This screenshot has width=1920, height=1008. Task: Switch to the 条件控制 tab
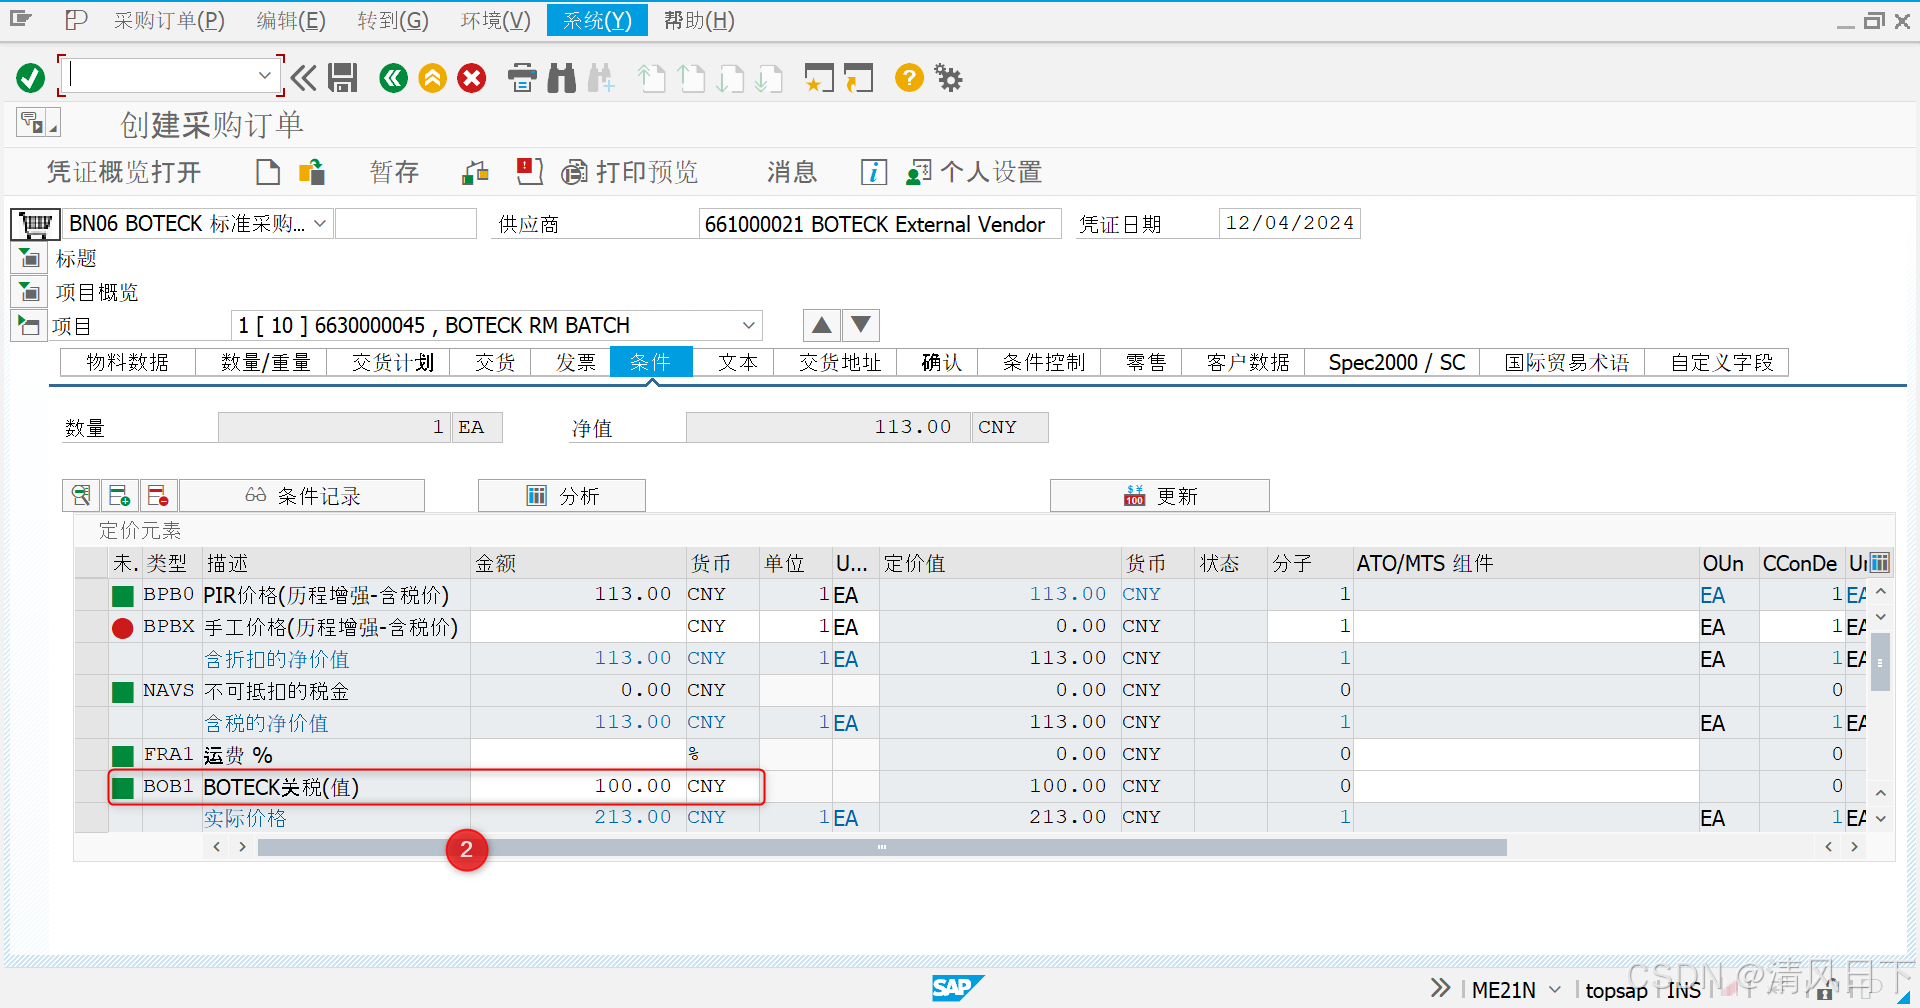[x=1043, y=362]
